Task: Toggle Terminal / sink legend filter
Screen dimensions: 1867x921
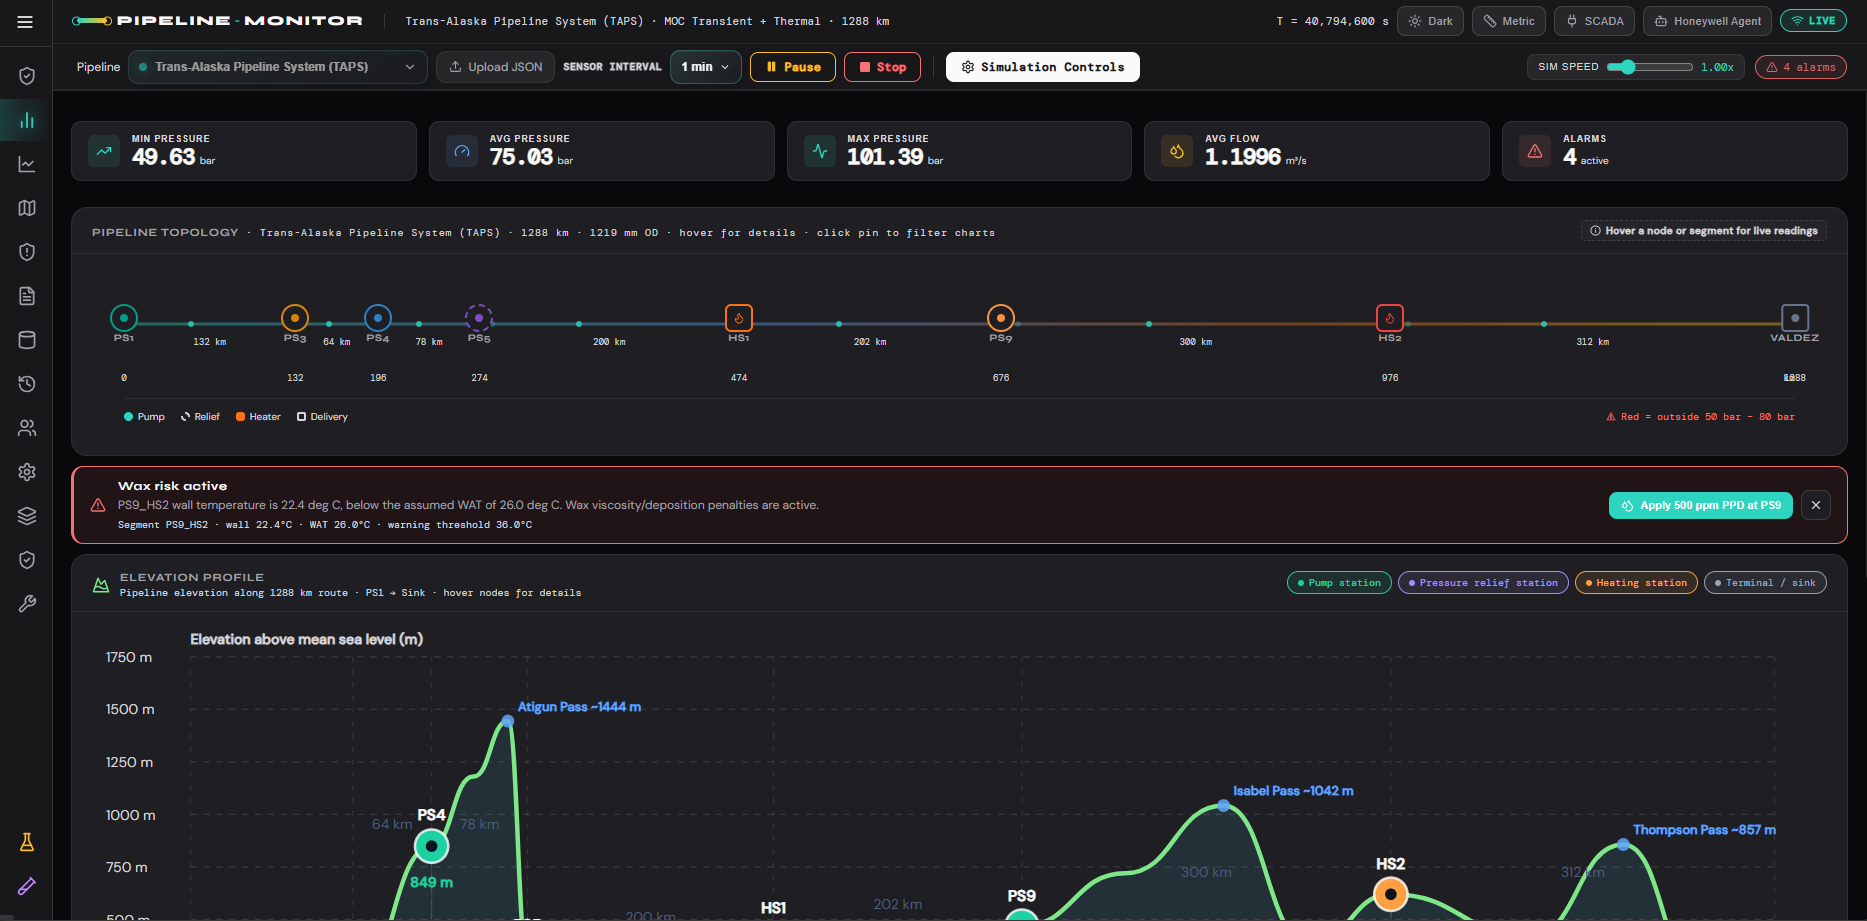Action: pyautogui.click(x=1765, y=583)
